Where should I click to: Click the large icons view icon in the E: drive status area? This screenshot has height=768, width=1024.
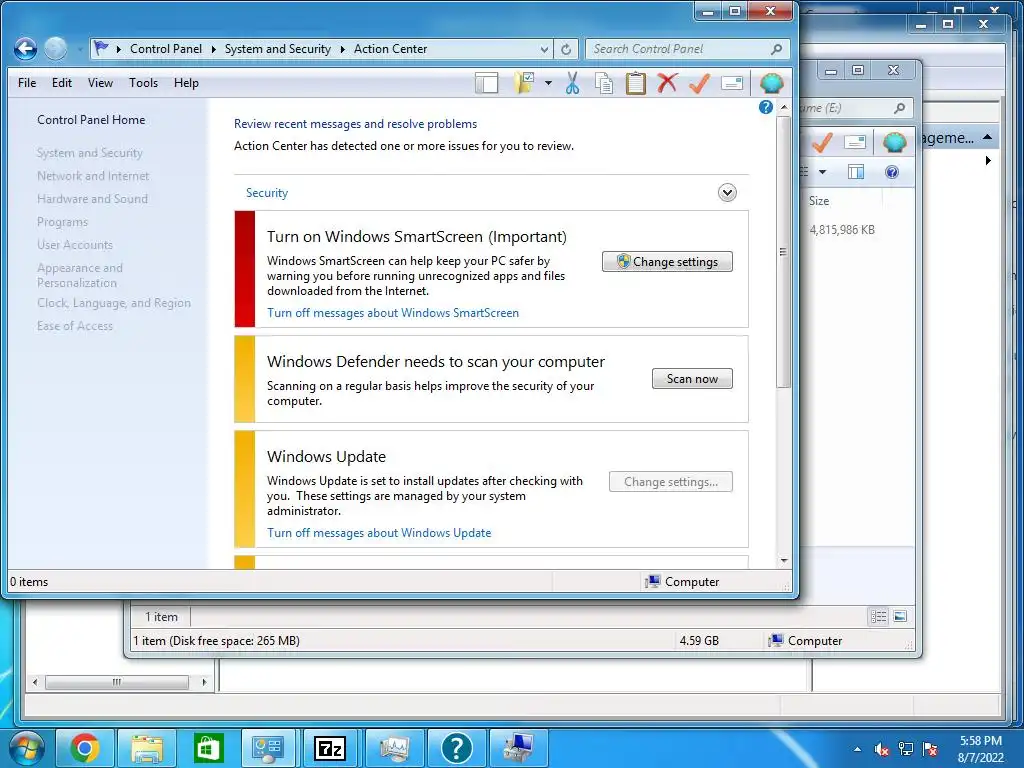(900, 616)
